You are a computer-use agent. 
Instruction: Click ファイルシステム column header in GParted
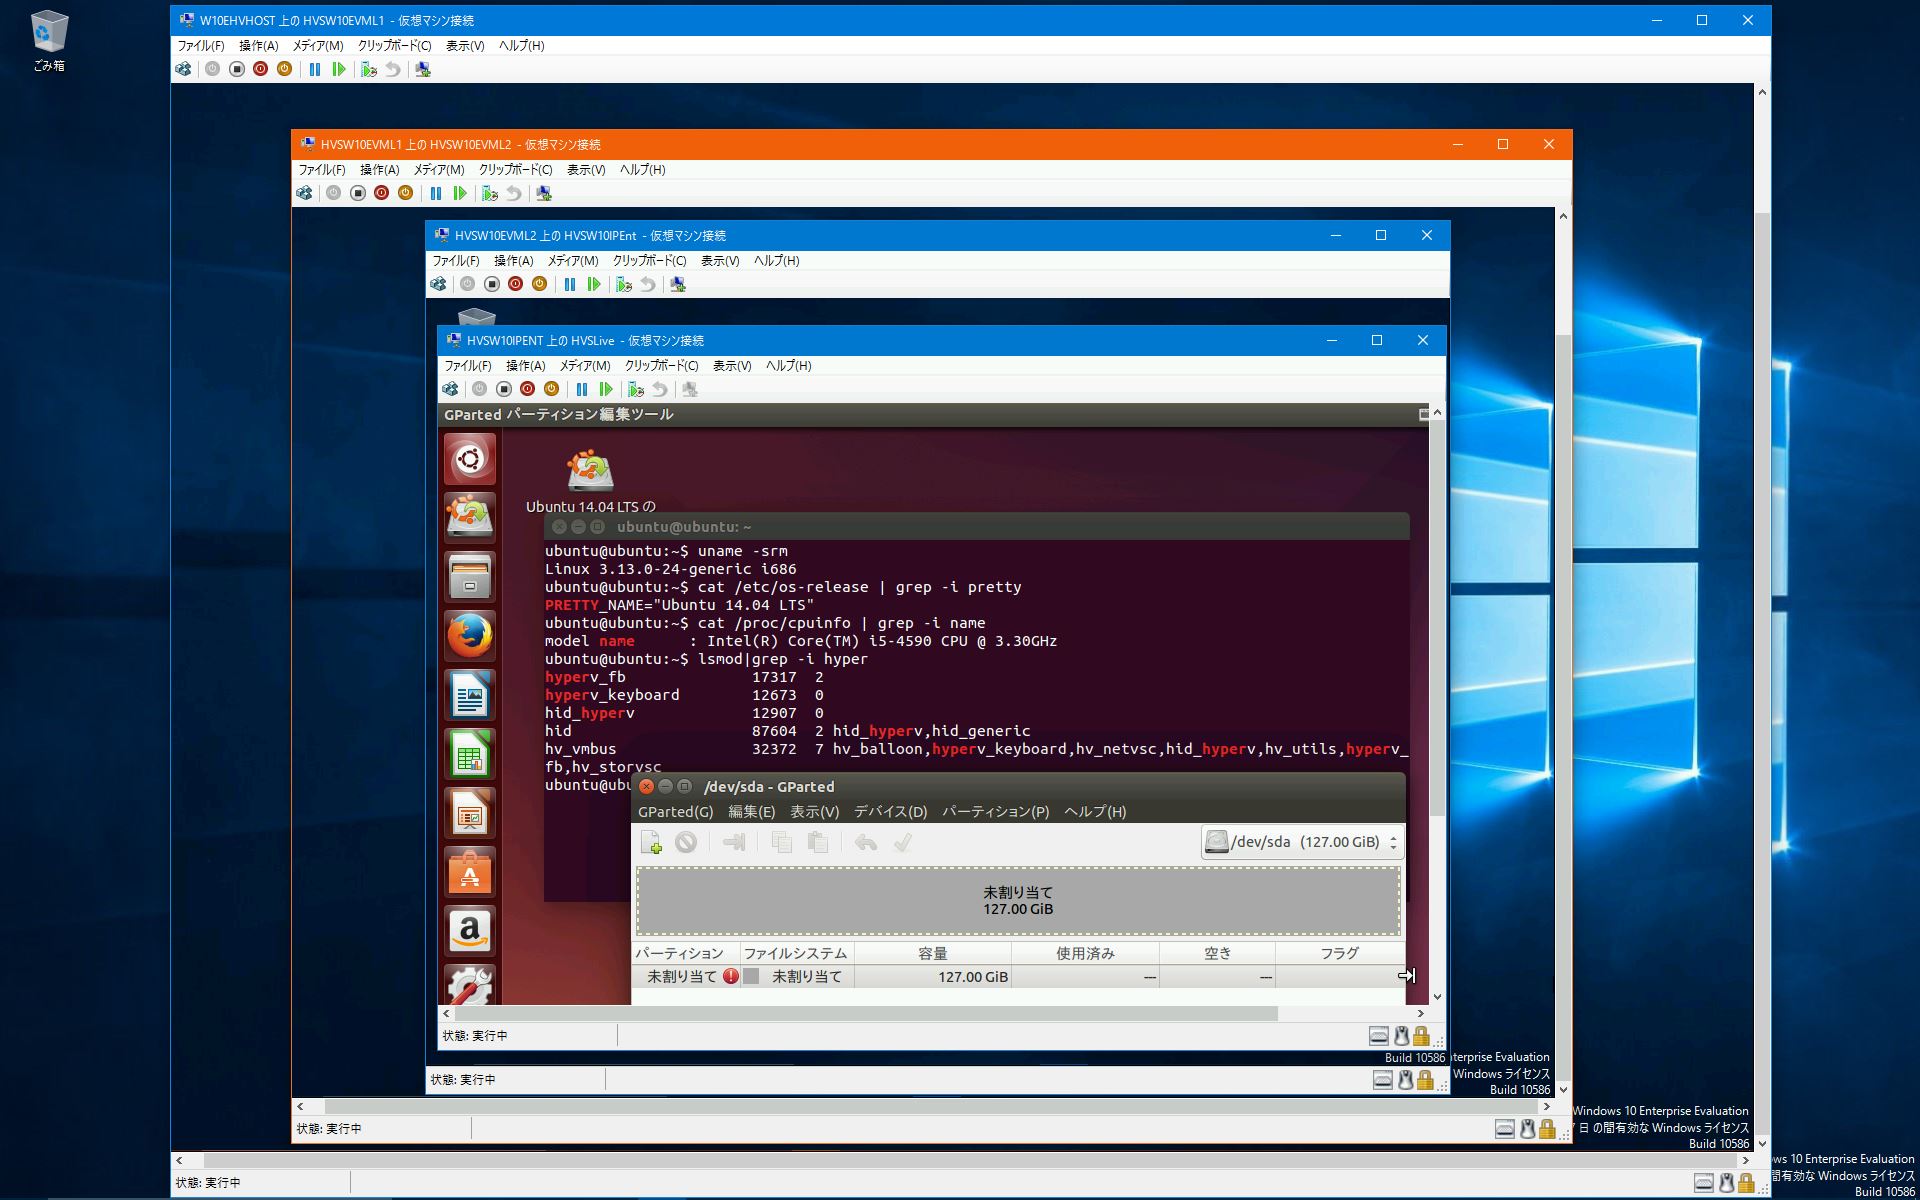click(x=796, y=953)
